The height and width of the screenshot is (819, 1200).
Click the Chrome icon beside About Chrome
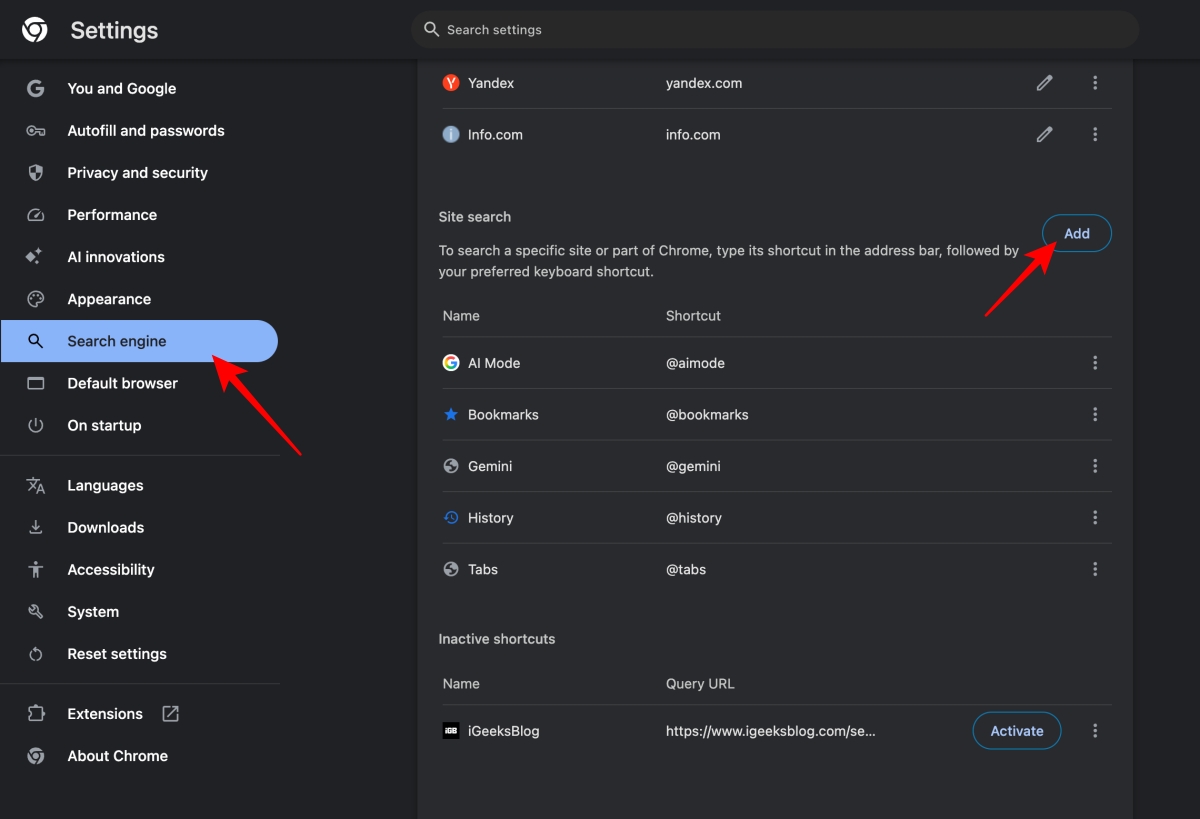[36, 756]
